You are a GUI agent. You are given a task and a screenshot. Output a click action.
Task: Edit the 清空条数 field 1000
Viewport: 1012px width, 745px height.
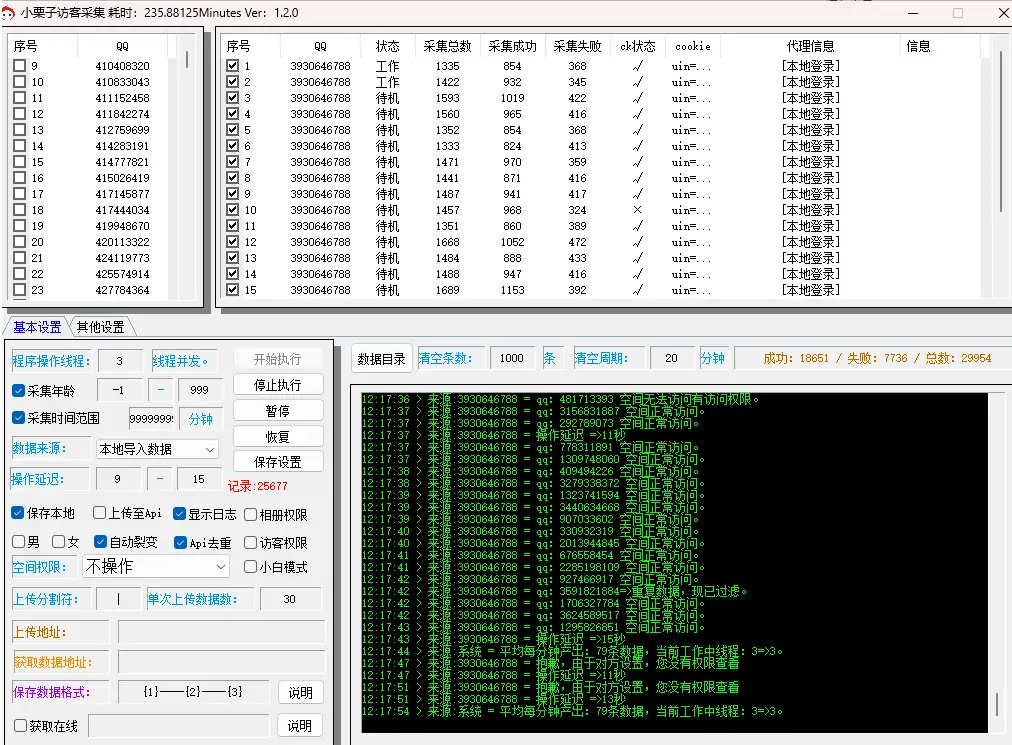511,358
